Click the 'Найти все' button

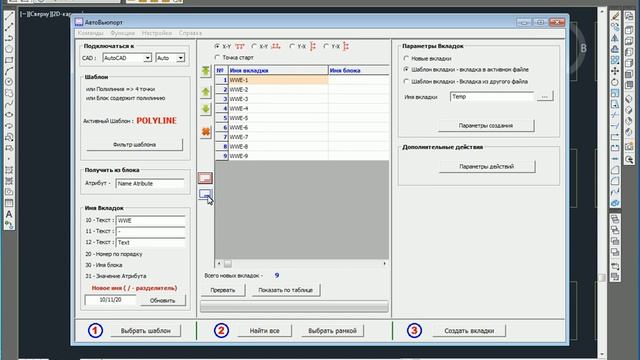tap(264, 331)
